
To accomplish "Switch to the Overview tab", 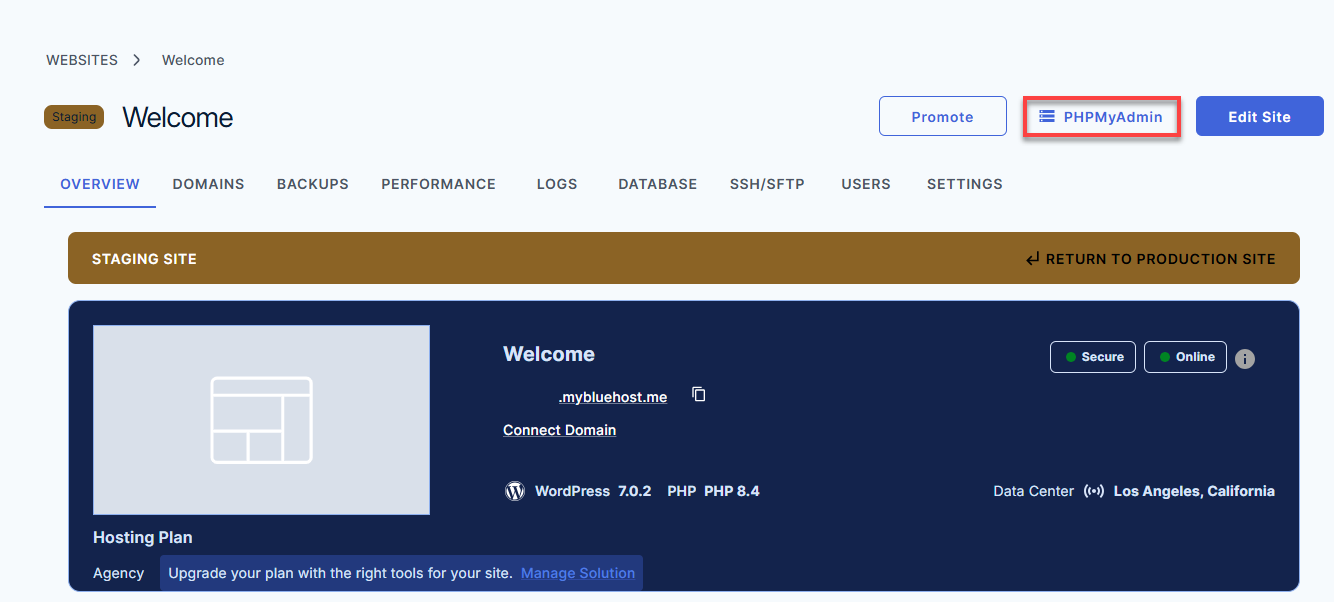I will click(x=100, y=184).
